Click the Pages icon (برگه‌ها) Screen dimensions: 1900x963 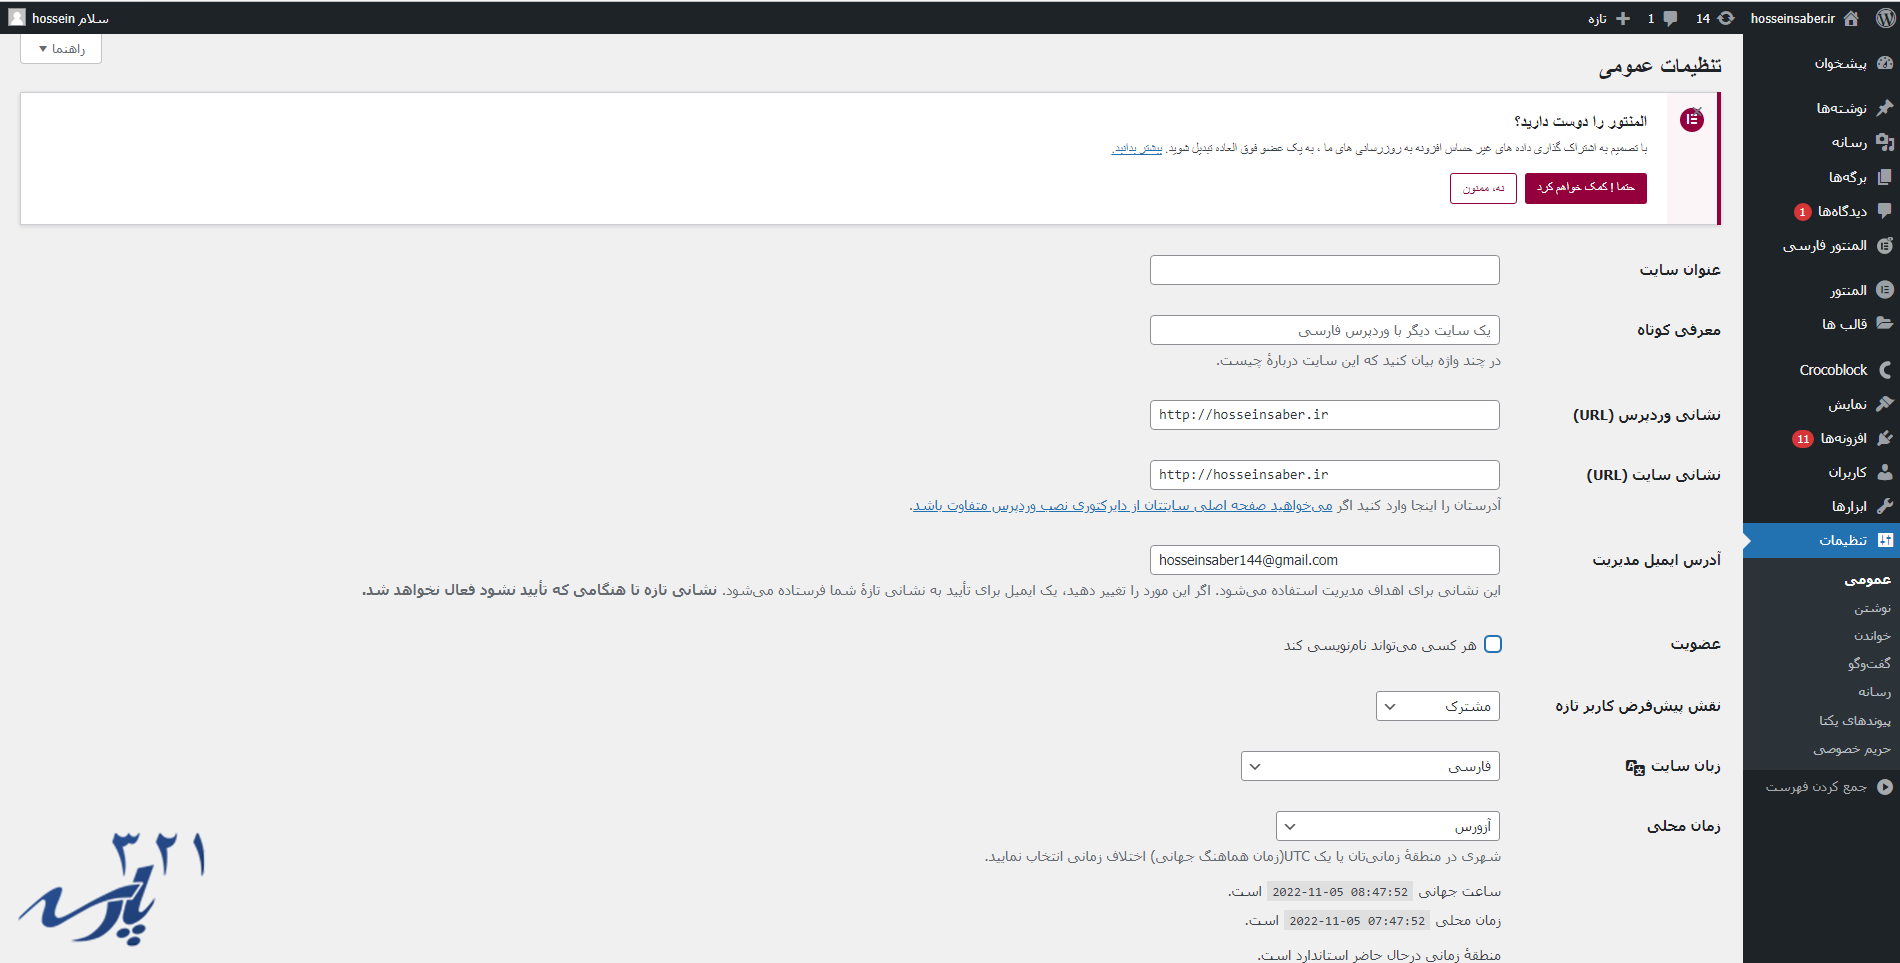point(1885,177)
